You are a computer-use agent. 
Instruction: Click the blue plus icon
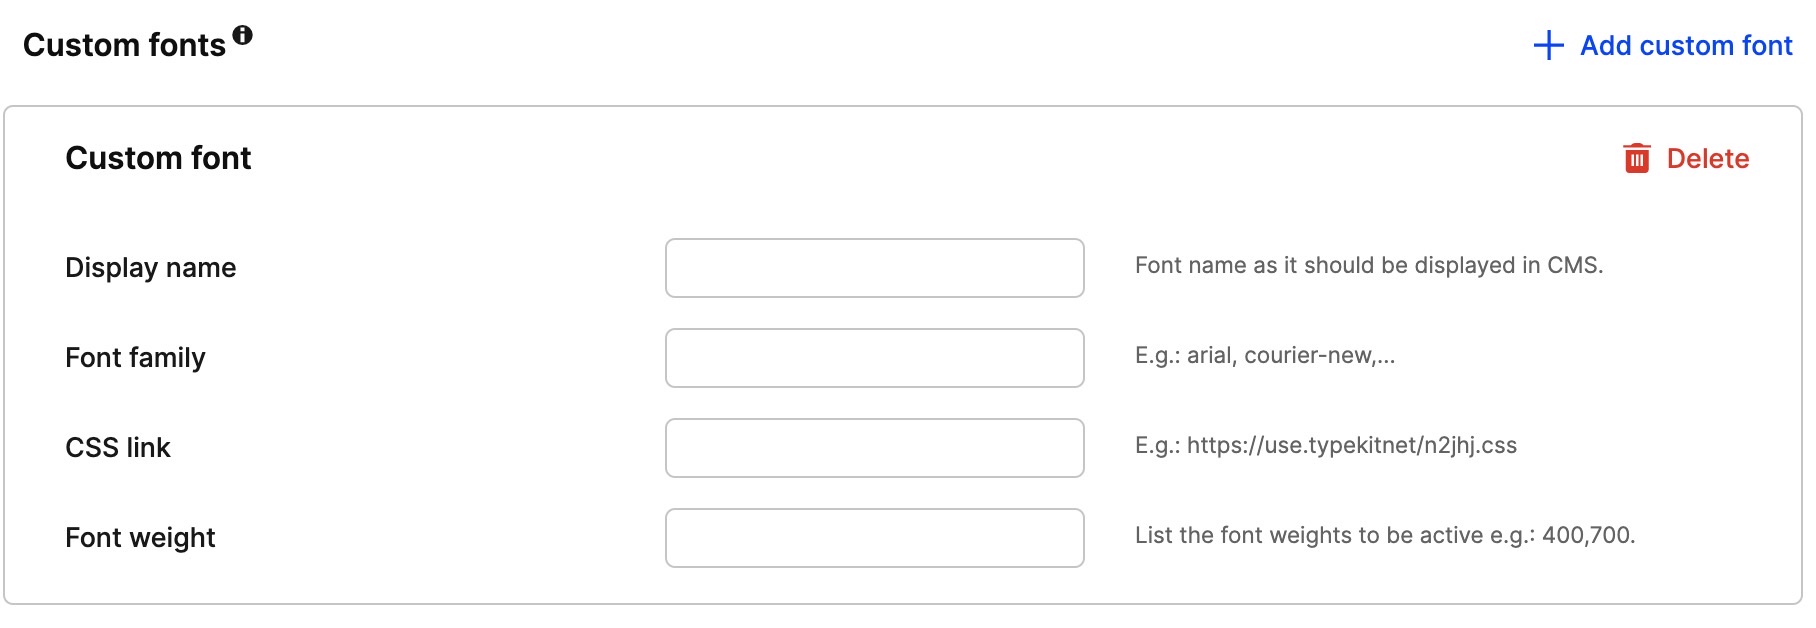1548,45
